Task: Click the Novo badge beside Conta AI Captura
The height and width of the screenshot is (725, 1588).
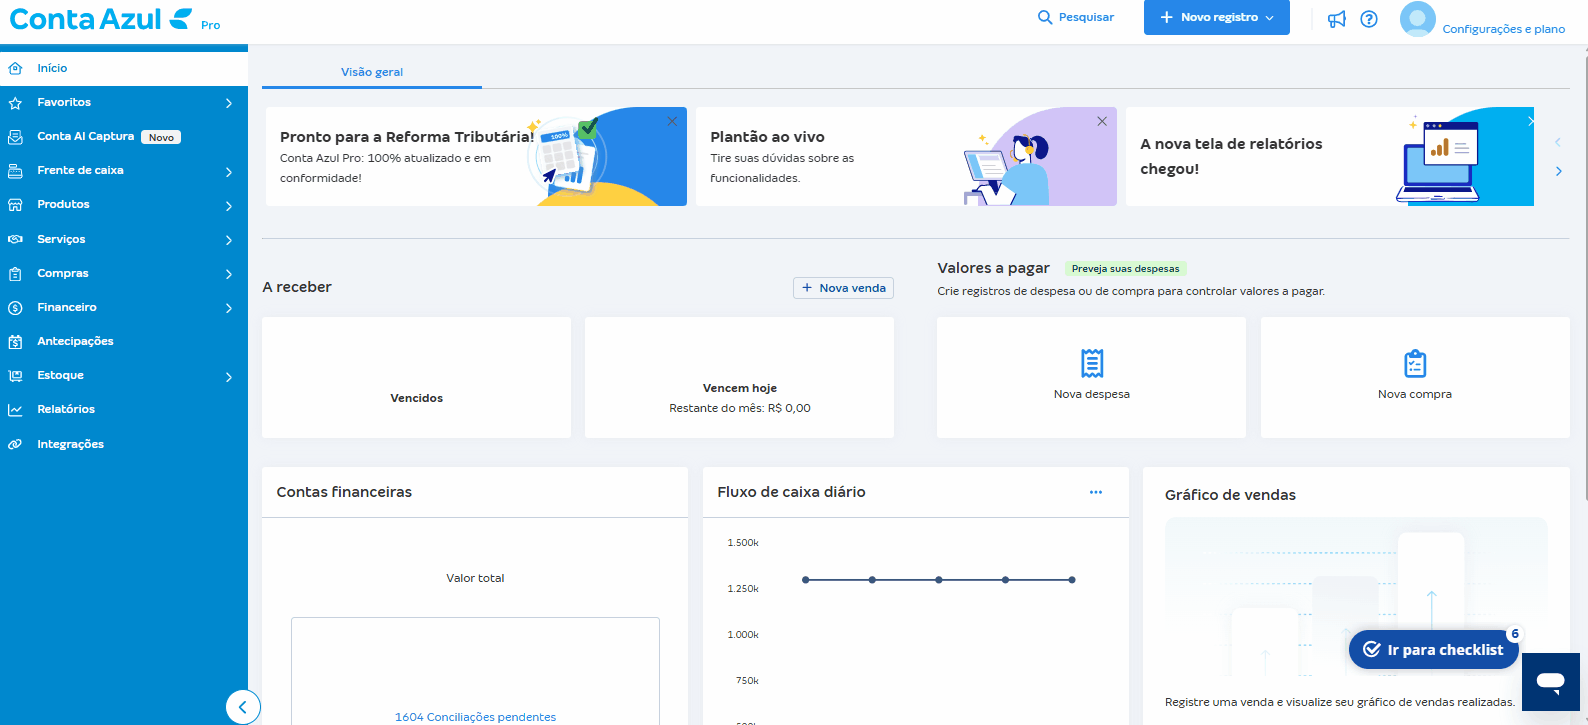Action: [161, 138]
